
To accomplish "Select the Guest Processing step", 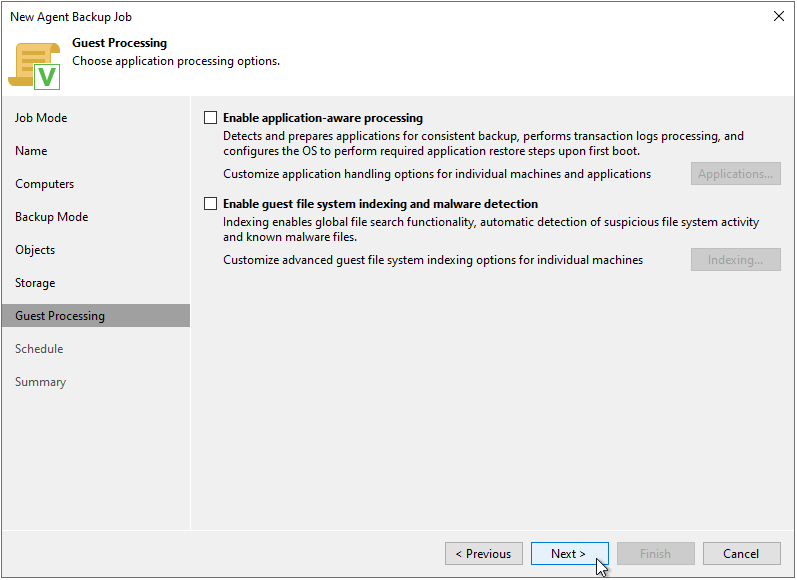I will (96, 316).
